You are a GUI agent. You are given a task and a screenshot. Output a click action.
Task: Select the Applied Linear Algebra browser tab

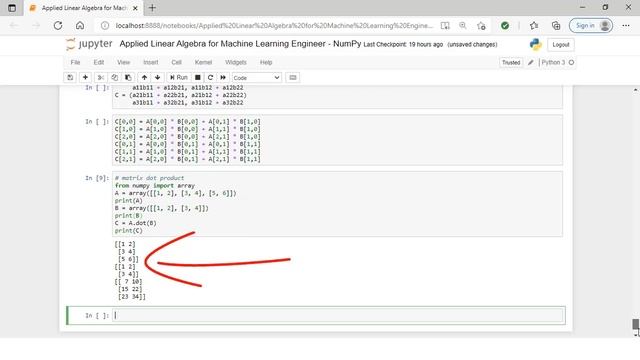click(x=84, y=8)
